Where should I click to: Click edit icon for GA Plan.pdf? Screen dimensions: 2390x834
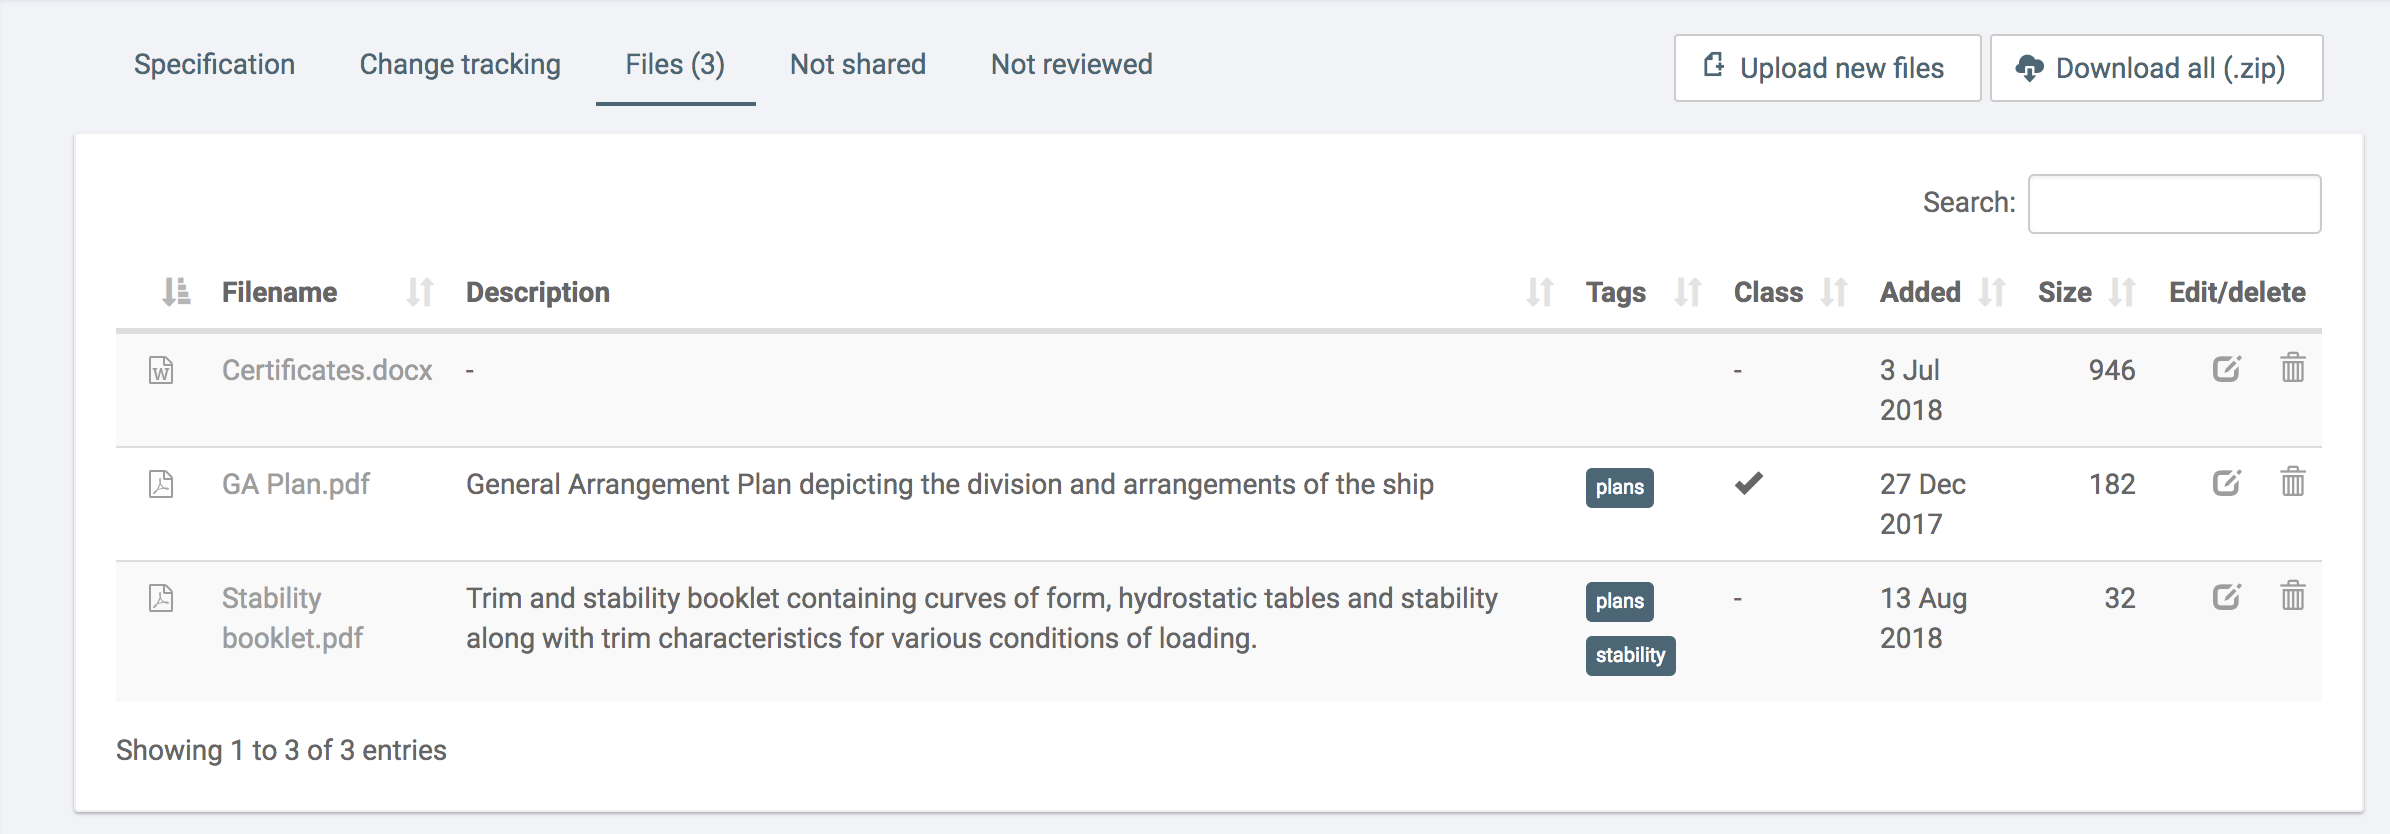(2226, 483)
